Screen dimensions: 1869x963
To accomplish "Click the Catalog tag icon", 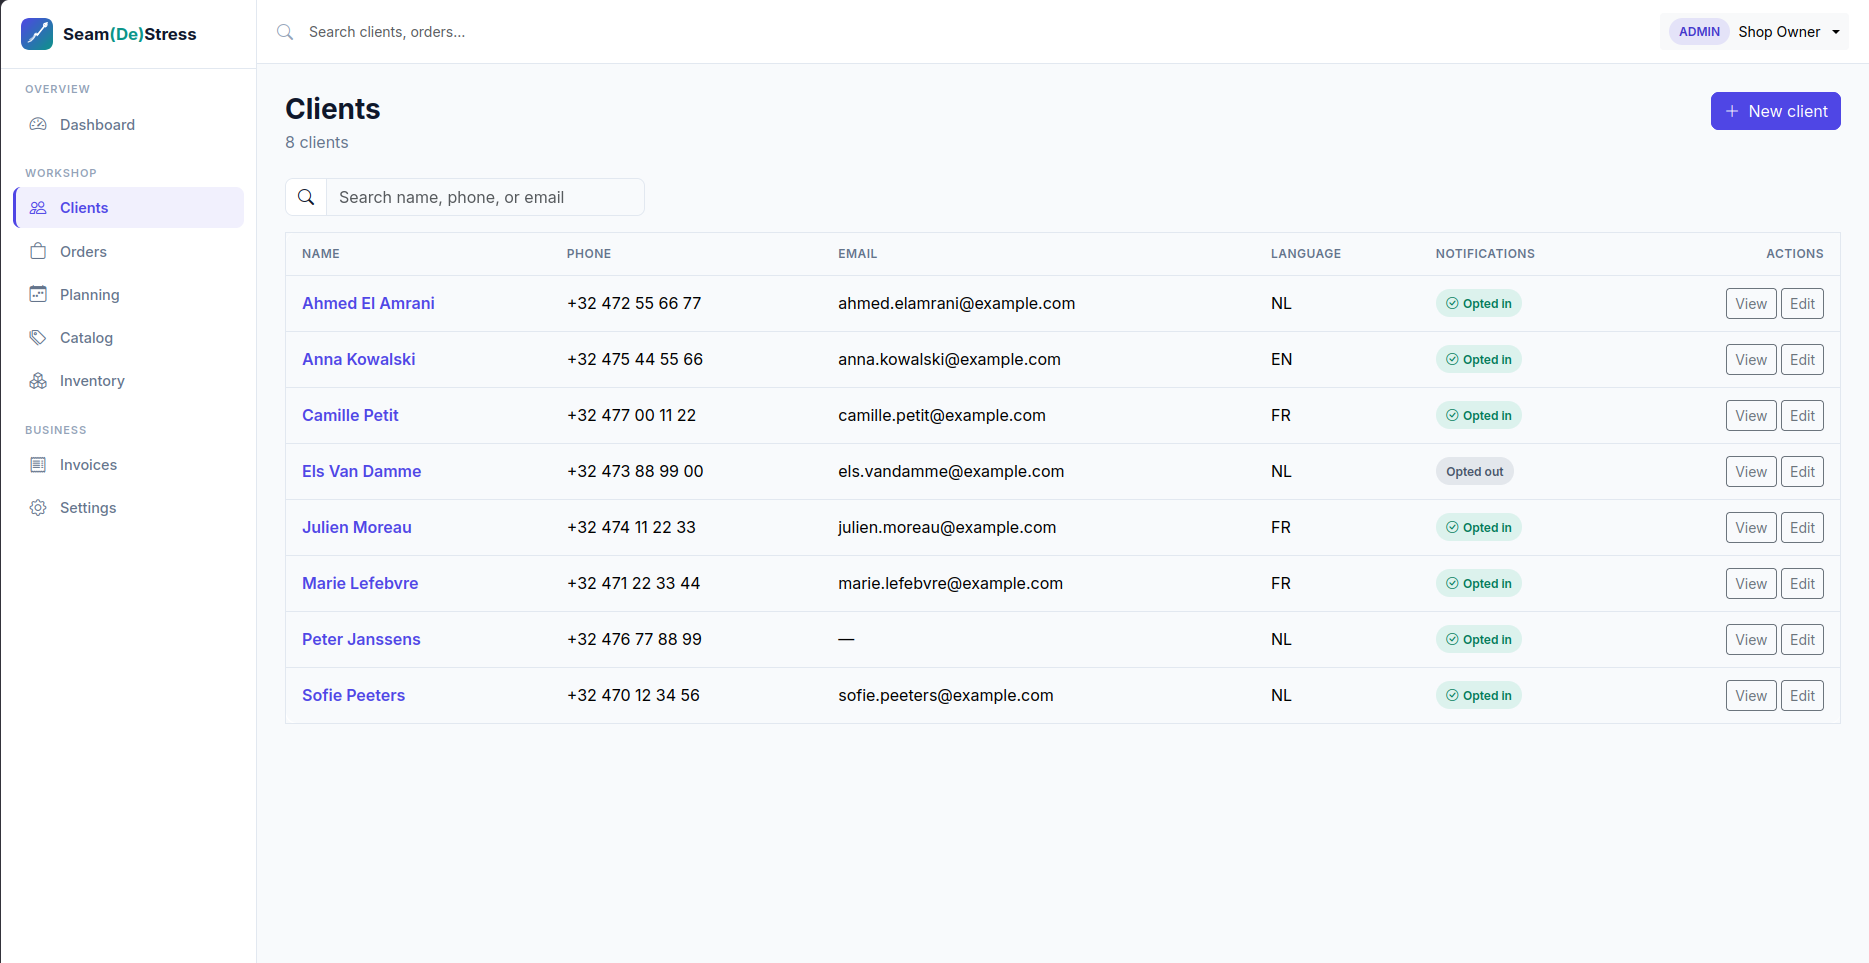I will (x=38, y=337).
